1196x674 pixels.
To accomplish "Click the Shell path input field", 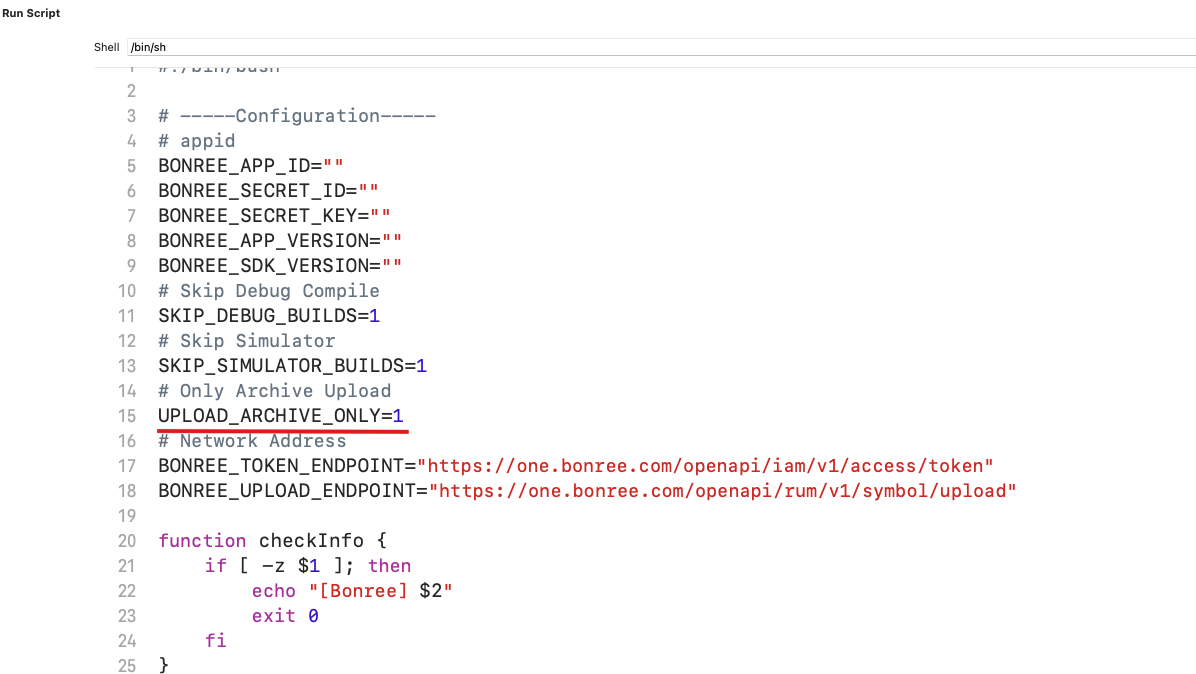I will click(x=660, y=47).
